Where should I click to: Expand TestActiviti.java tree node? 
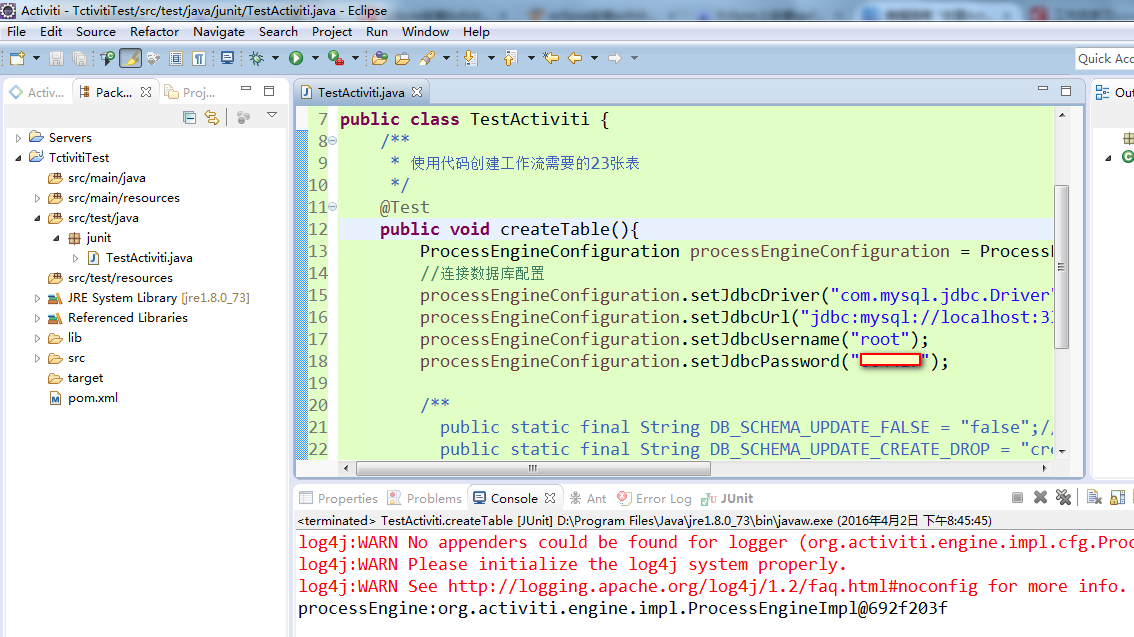[x=76, y=258]
